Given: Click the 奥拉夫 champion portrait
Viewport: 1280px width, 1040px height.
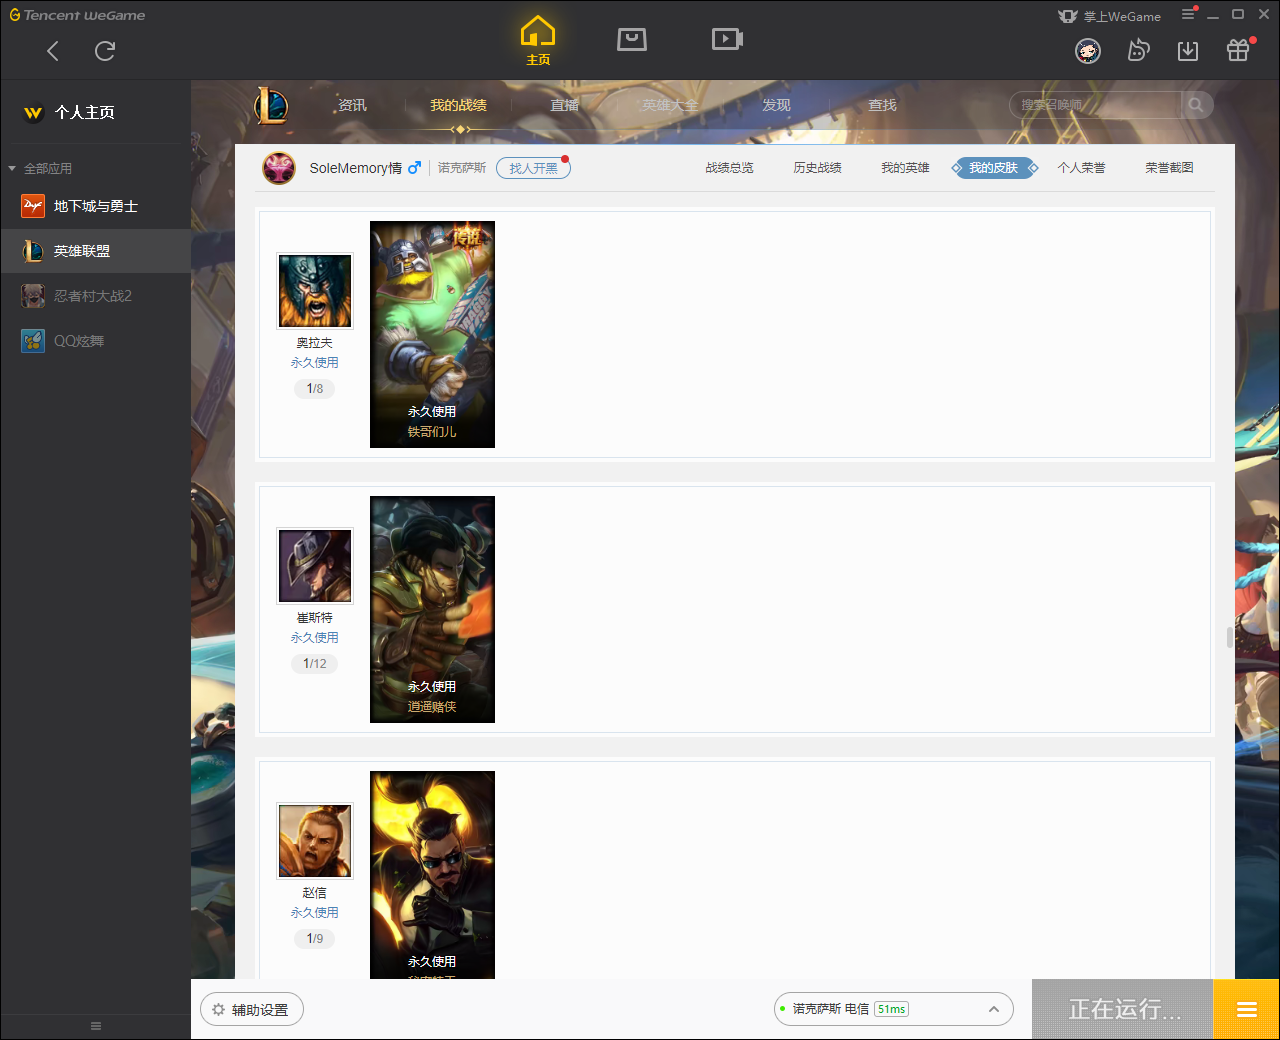Looking at the screenshot, I should [x=315, y=291].
